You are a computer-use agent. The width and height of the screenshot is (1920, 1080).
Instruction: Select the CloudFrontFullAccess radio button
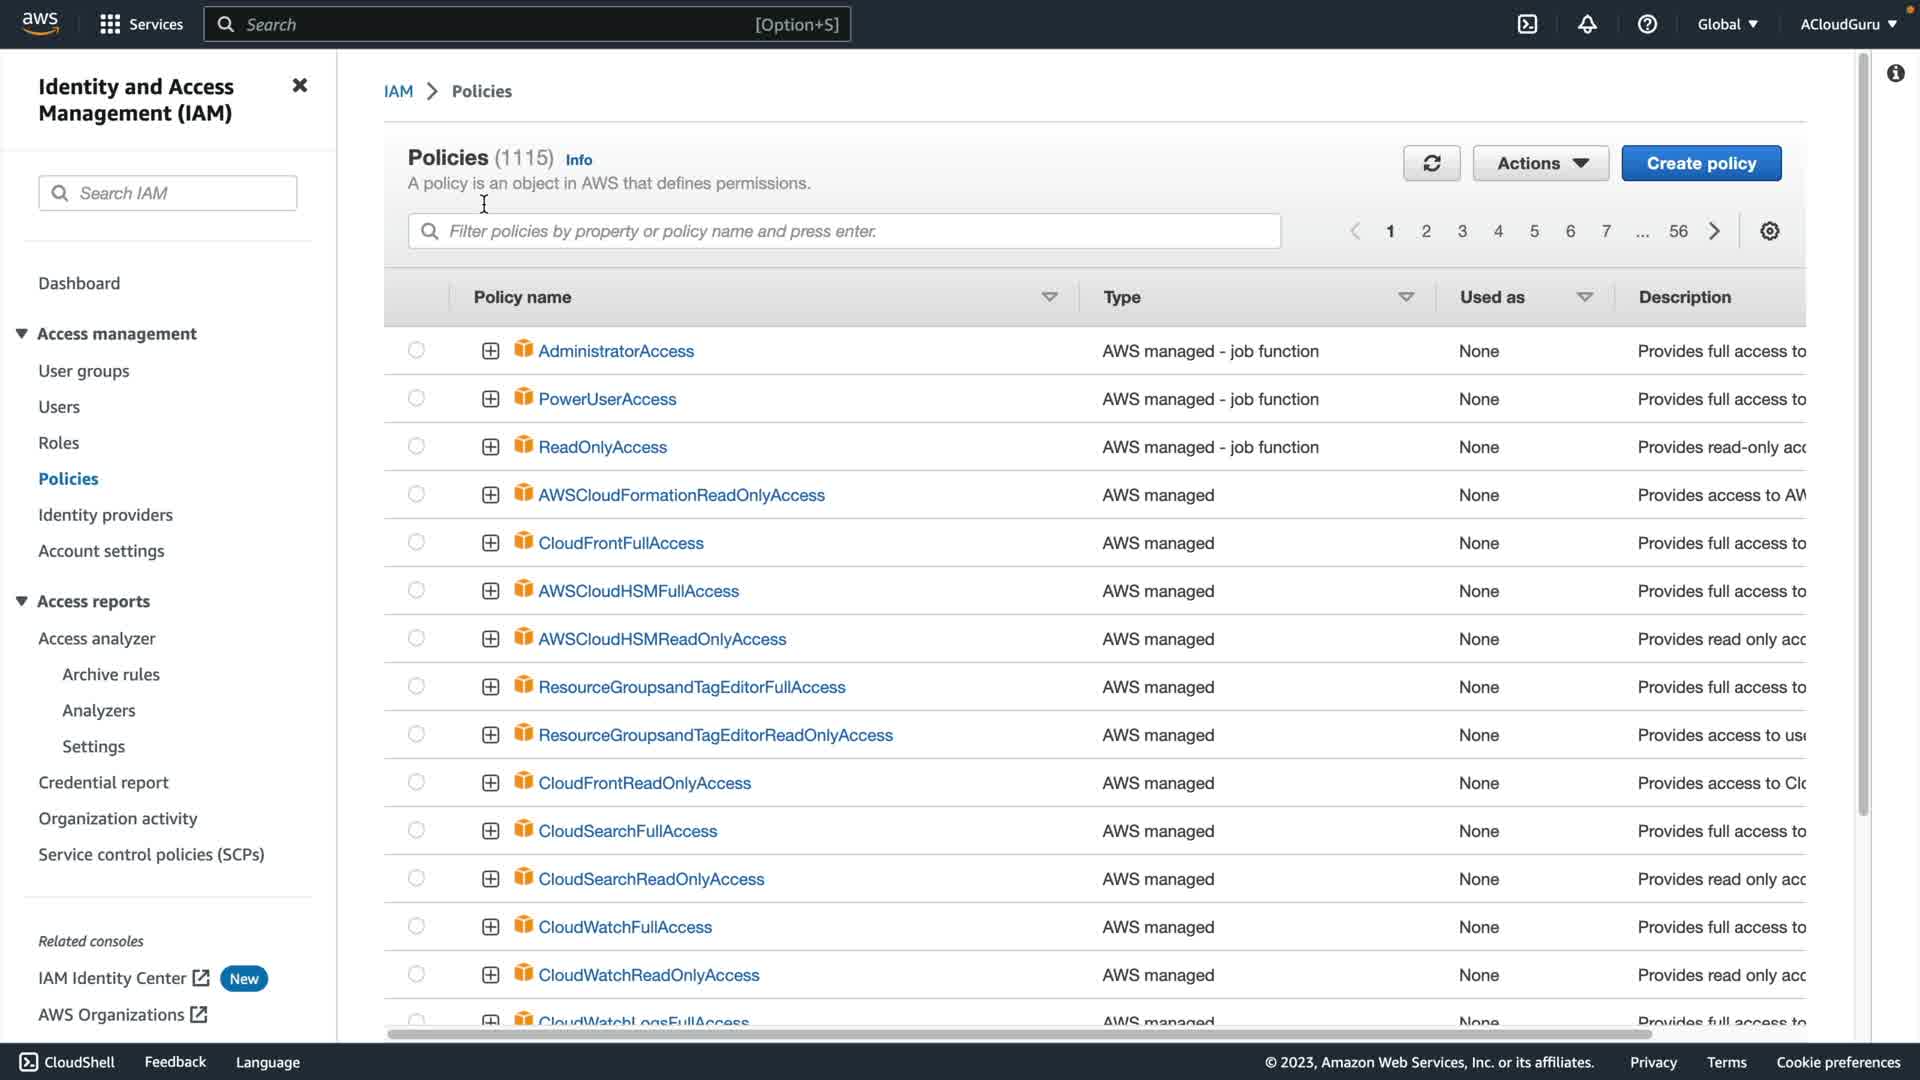[x=416, y=543]
